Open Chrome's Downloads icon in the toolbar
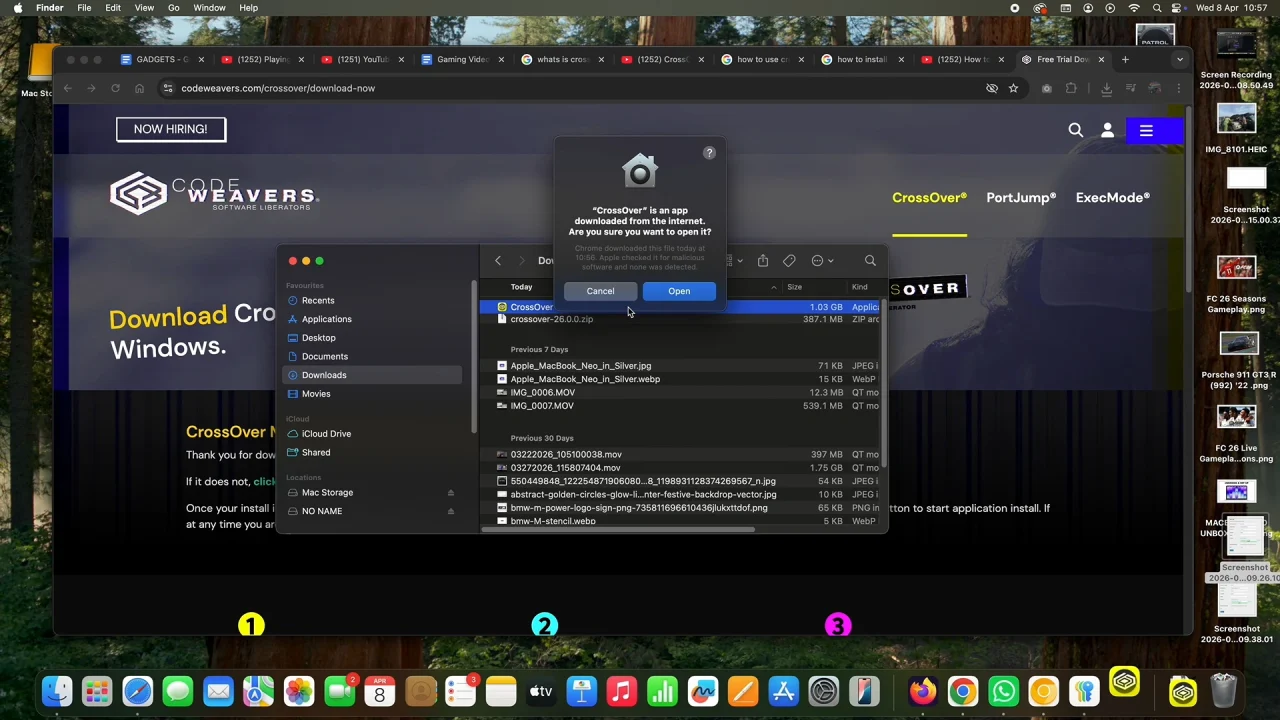 point(1107,88)
